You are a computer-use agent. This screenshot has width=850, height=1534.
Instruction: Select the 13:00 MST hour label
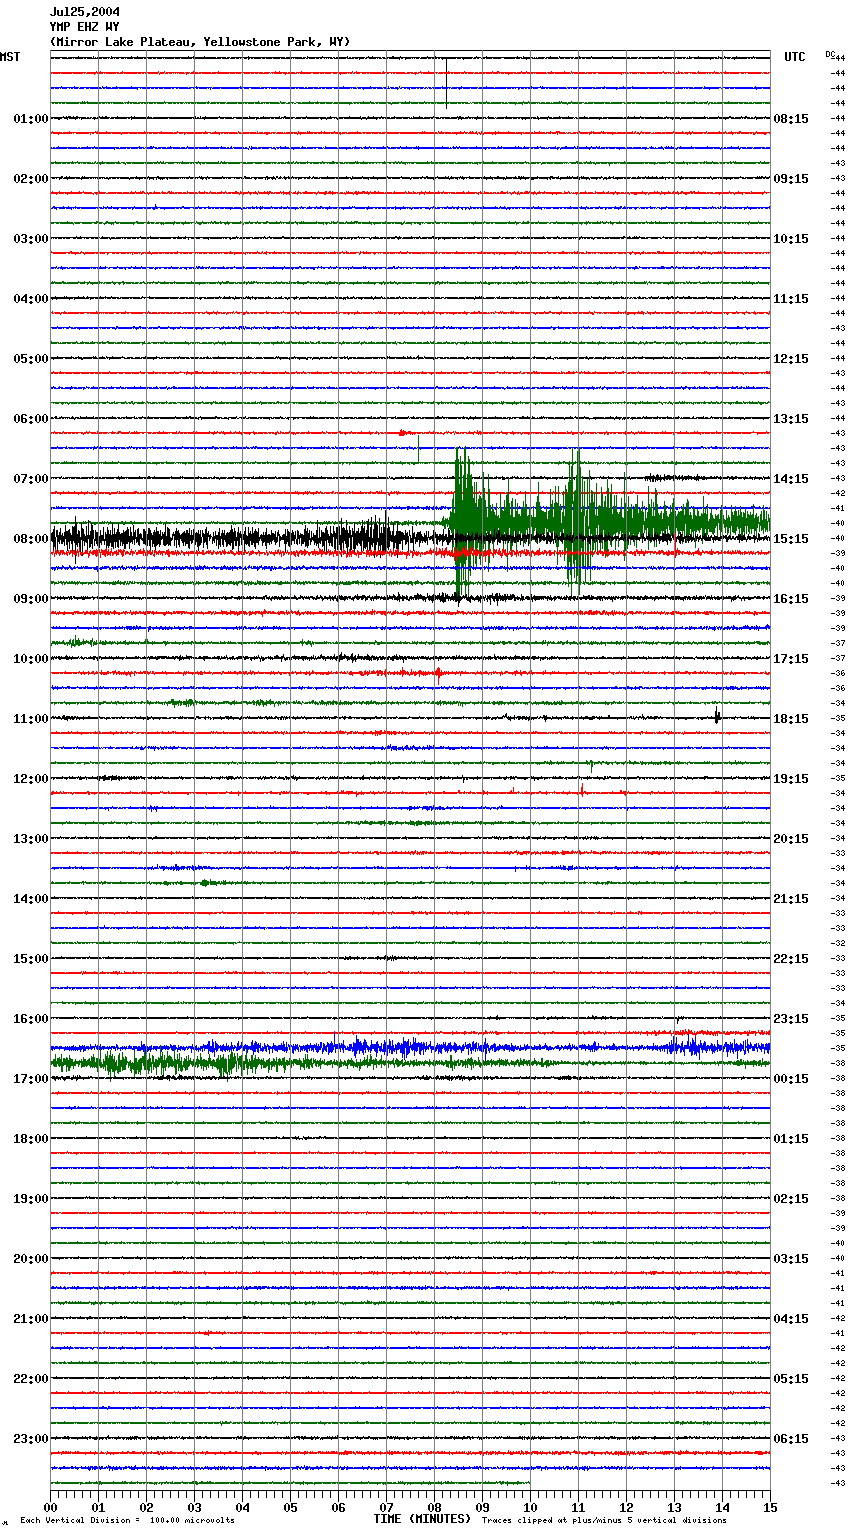pyautogui.click(x=31, y=839)
